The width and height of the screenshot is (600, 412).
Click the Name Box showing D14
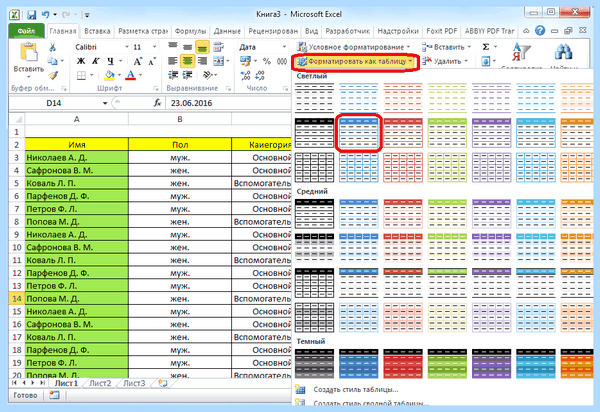coord(54,103)
